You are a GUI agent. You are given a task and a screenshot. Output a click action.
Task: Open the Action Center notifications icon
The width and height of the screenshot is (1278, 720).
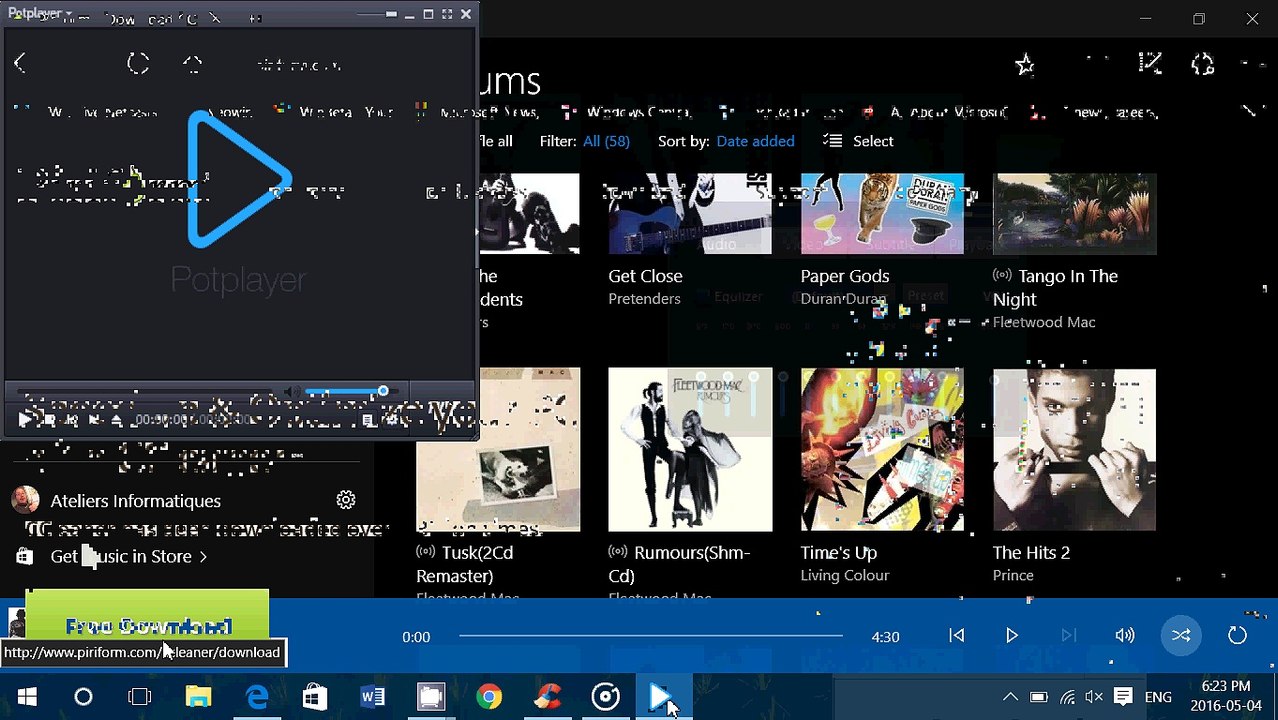click(x=1123, y=697)
